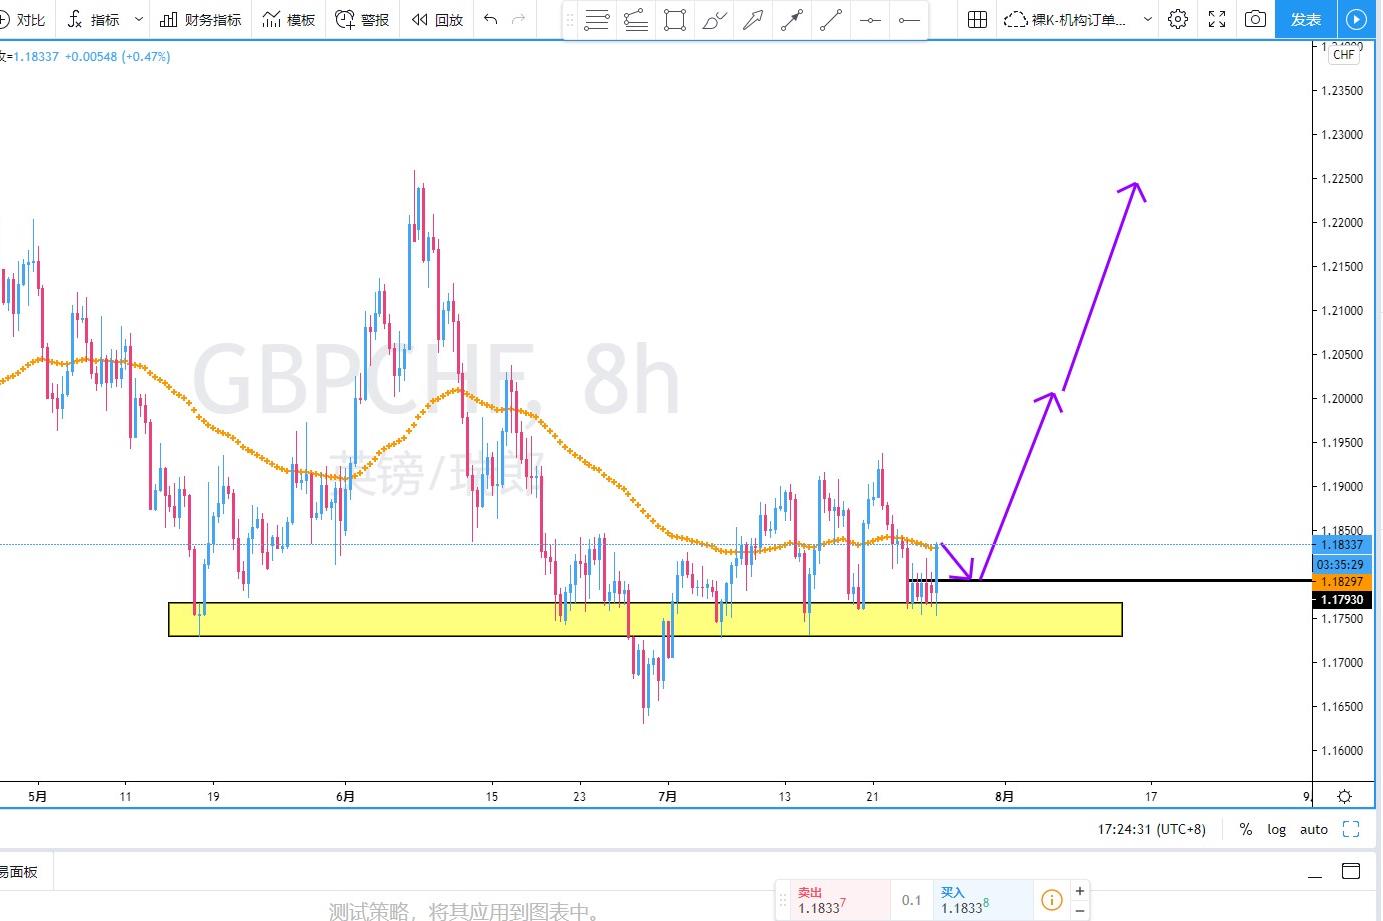Open the layout grid selector
This screenshot has width=1383, height=921.
[x=978, y=19]
